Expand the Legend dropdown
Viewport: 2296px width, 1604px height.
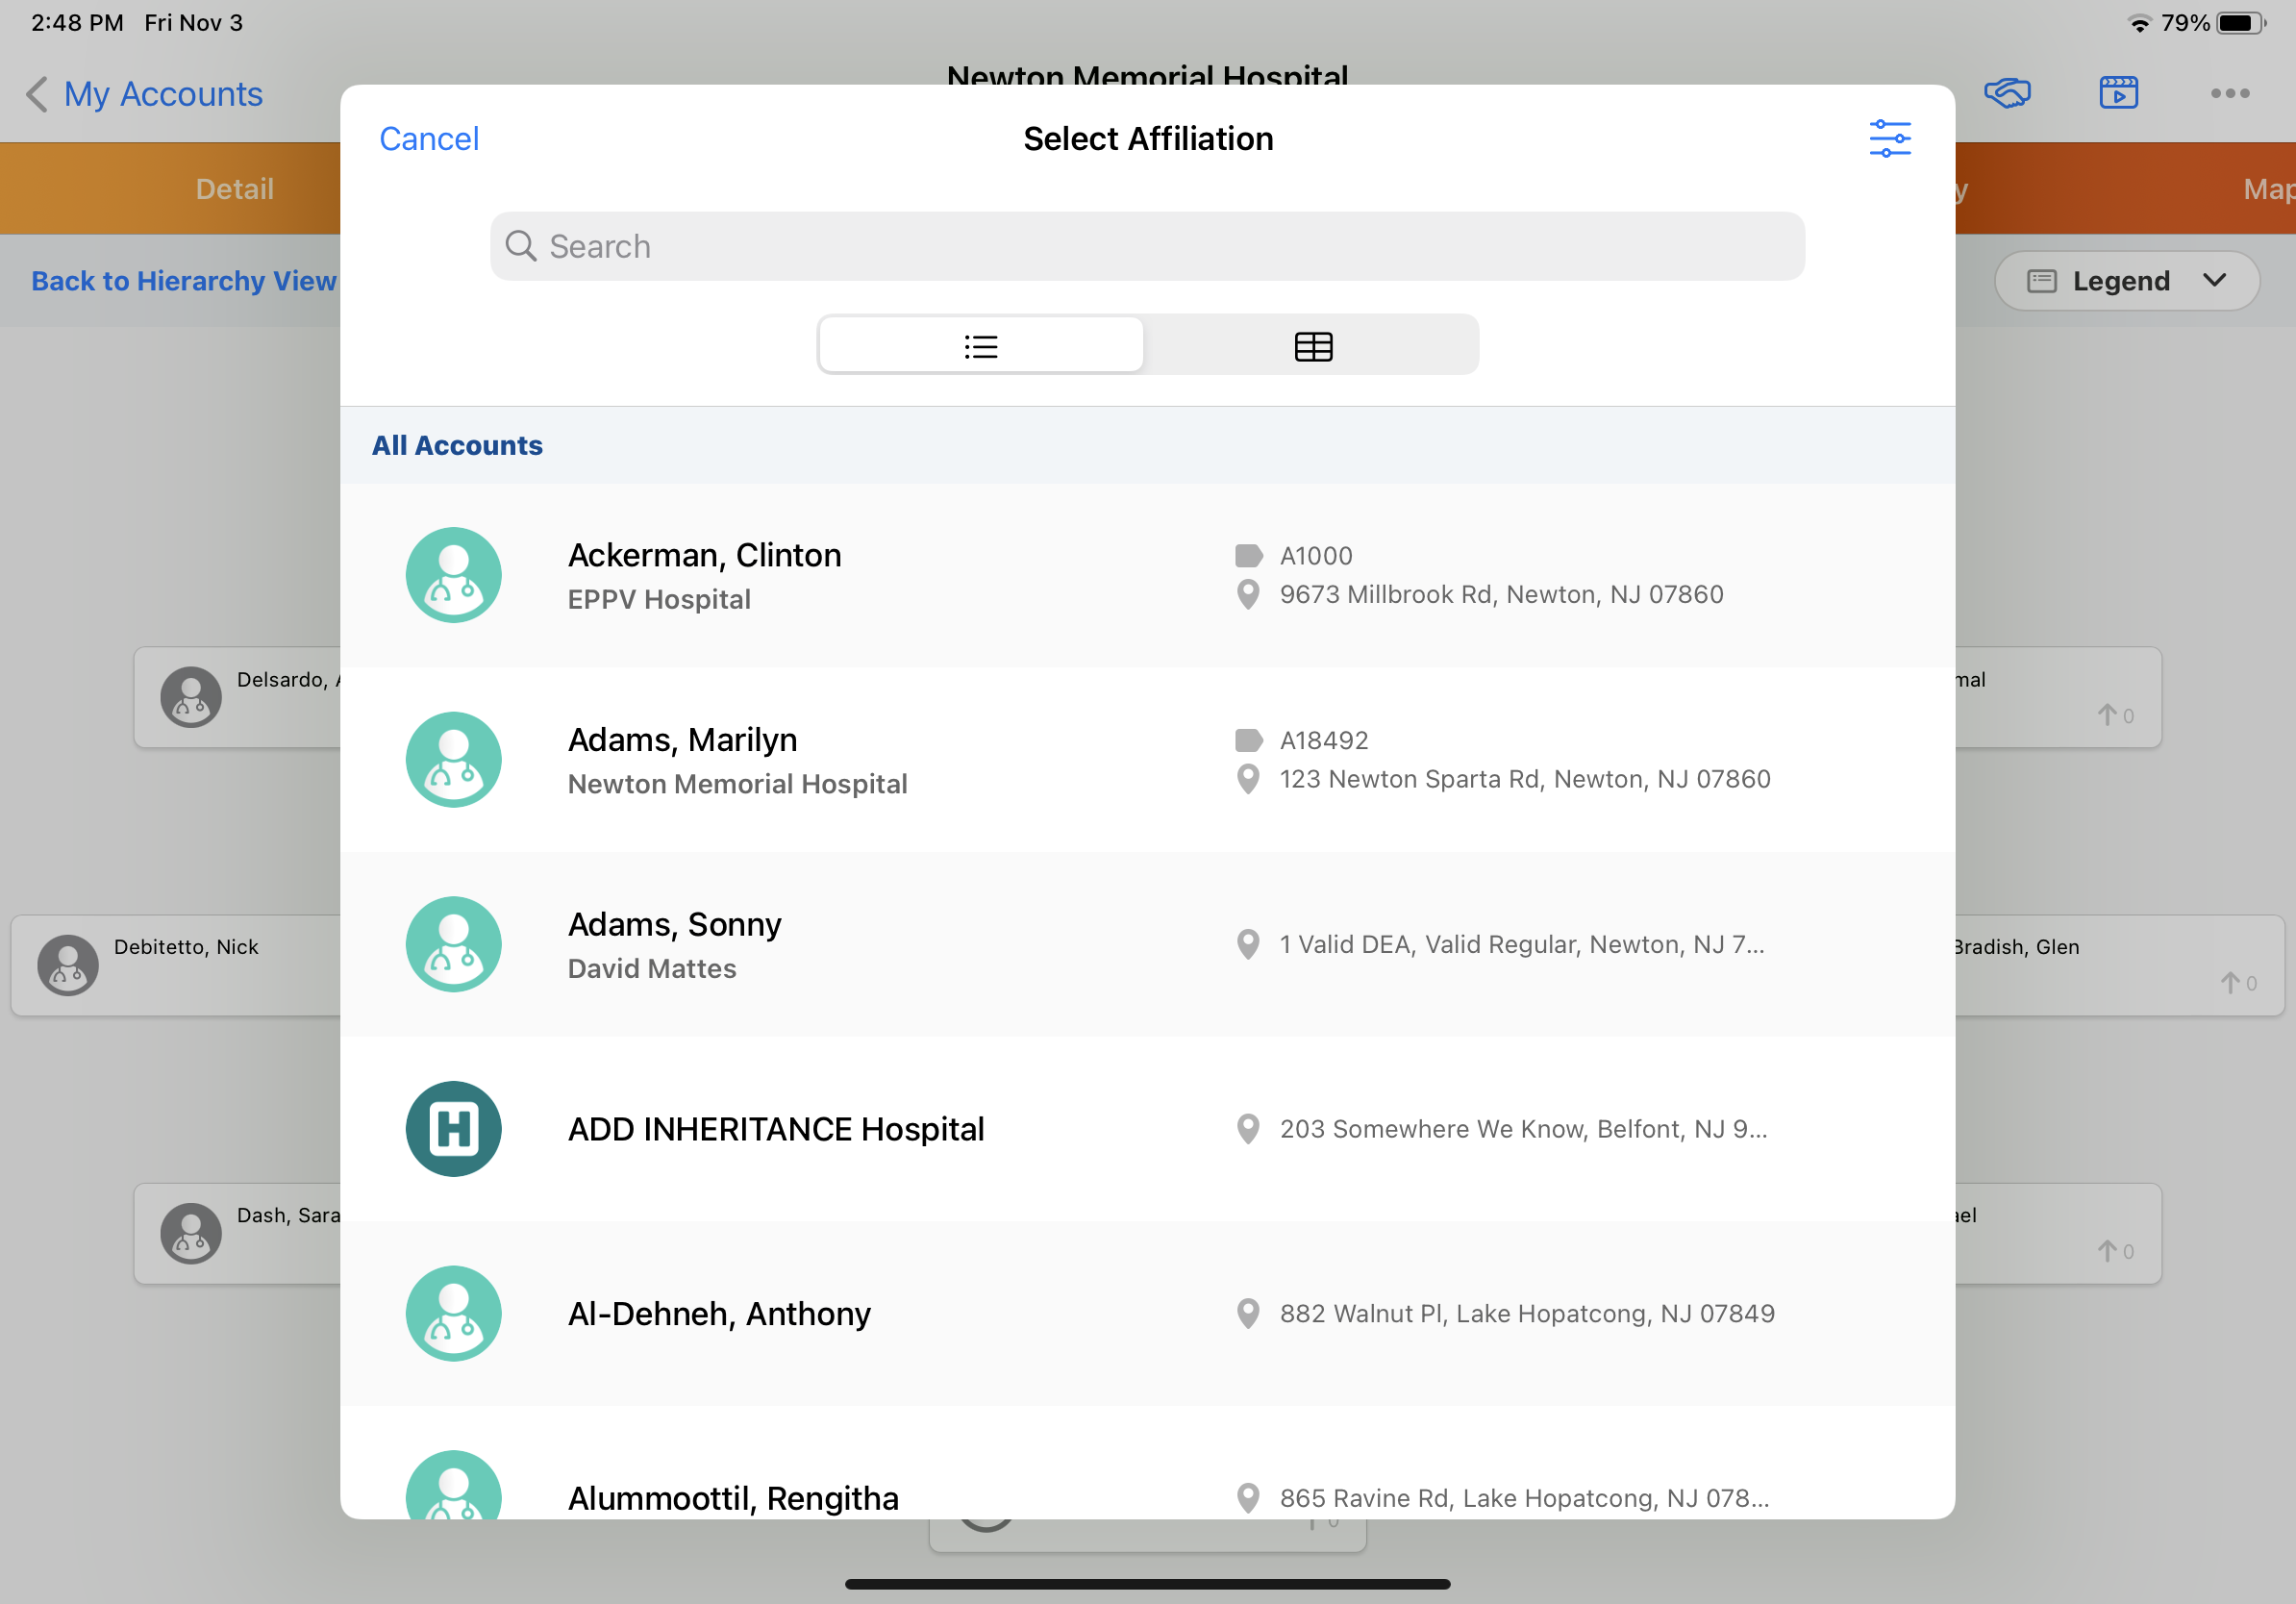point(2120,281)
